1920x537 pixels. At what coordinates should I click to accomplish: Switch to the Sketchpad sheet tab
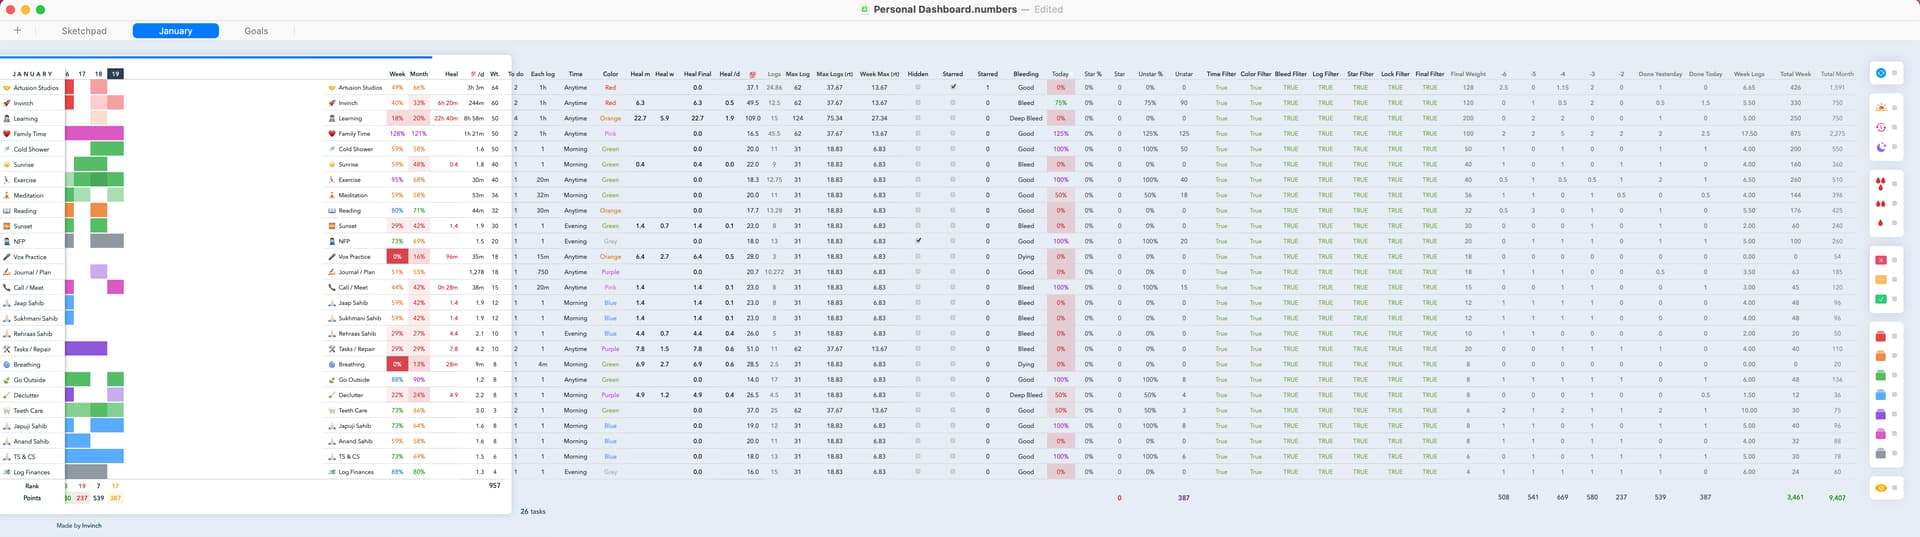(x=84, y=31)
